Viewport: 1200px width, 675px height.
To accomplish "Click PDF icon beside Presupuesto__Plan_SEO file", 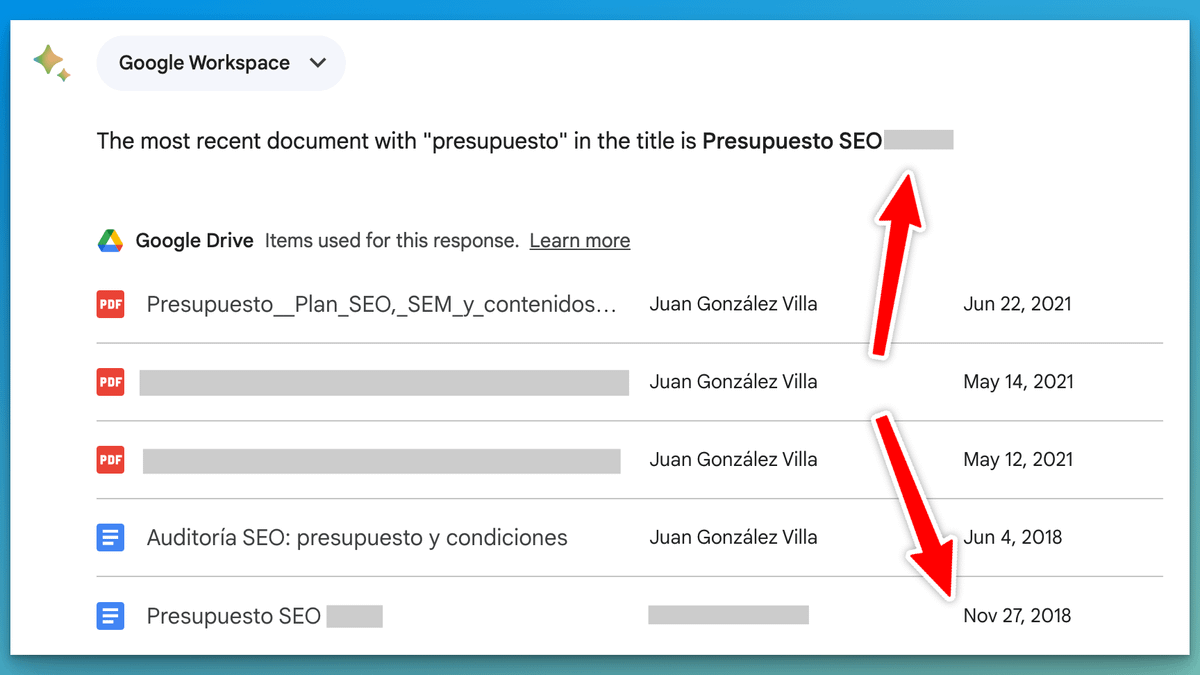I will (x=110, y=304).
